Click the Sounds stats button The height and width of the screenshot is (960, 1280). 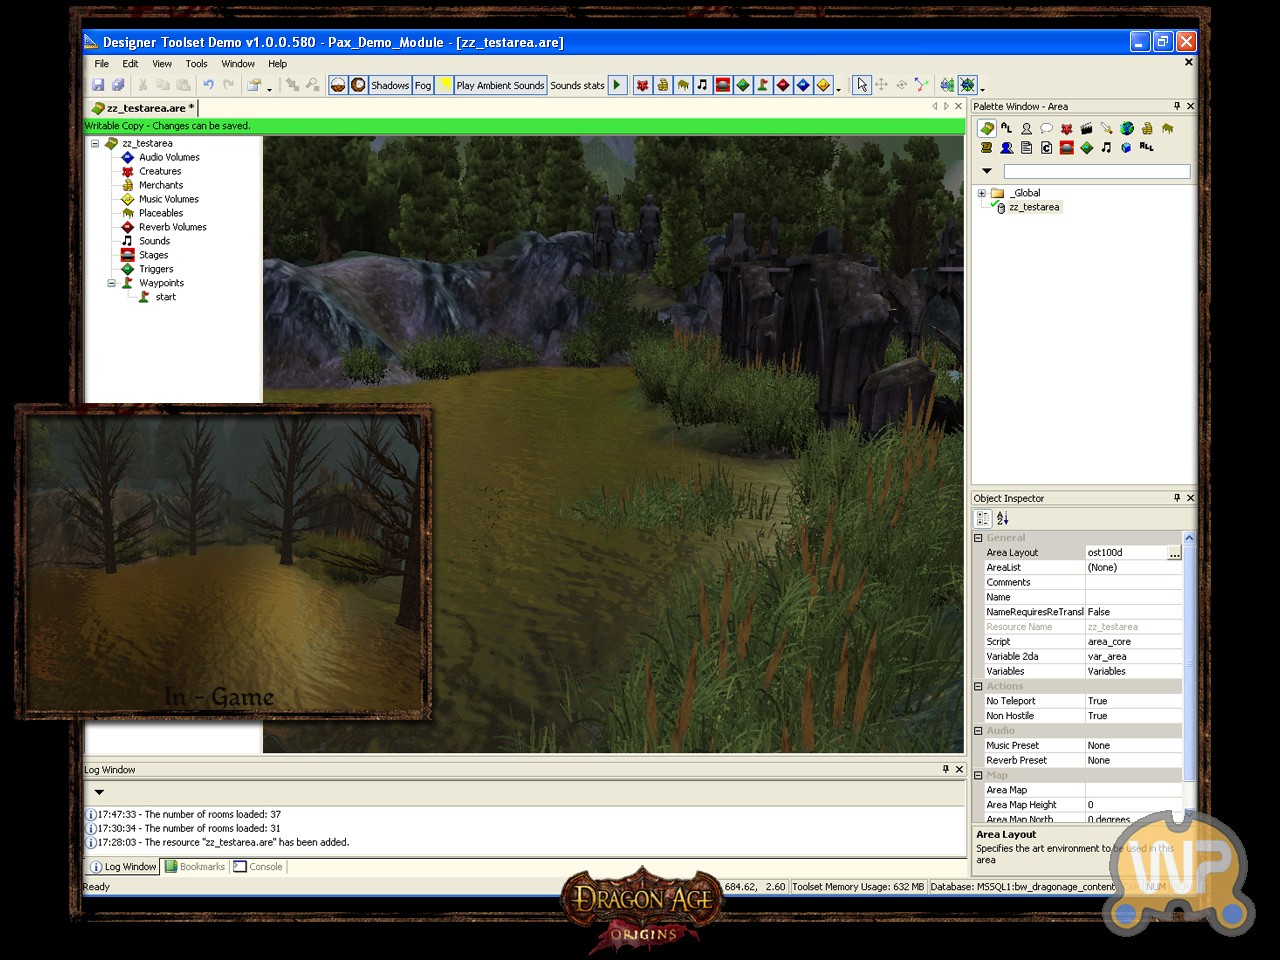coord(577,85)
